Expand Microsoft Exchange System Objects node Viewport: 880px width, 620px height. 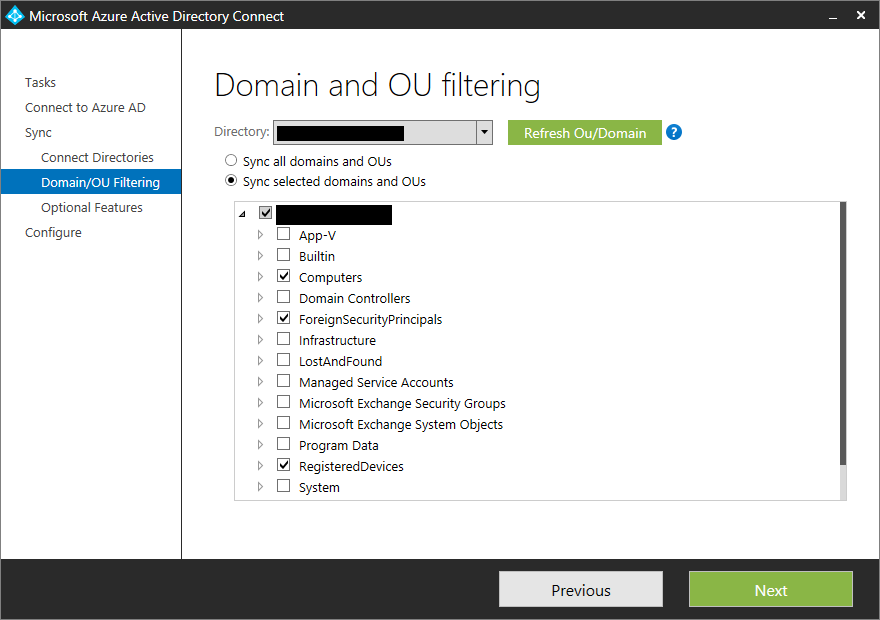(260, 424)
